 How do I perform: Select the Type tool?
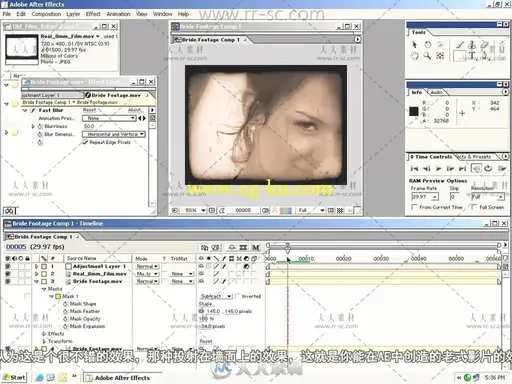point(472,55)
